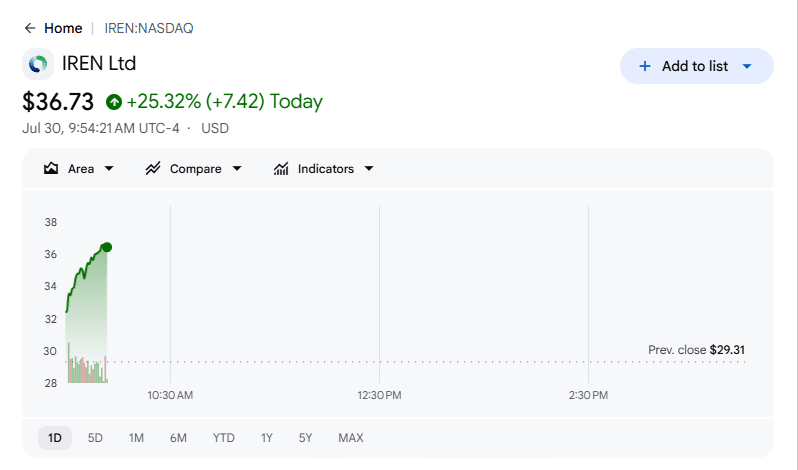
Task: Click the green current price dot on chart
Action: point(106,247)
